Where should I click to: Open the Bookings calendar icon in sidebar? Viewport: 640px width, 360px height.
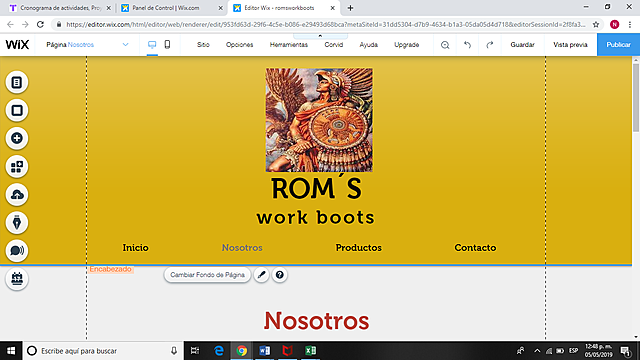[17, 279]
